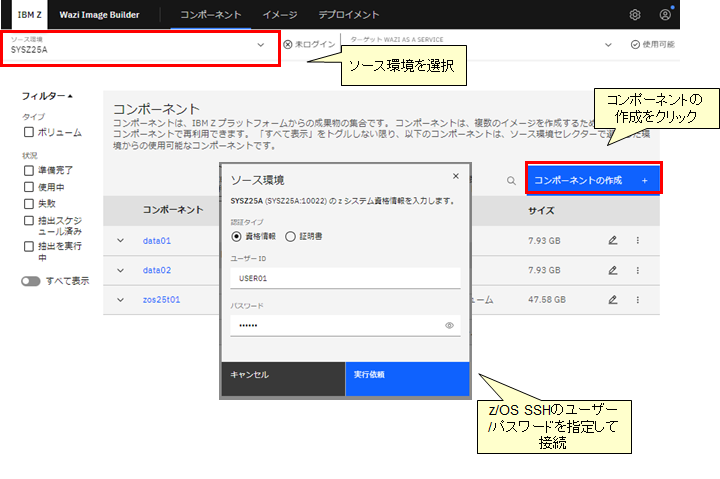Open overflow menu for data01 row
720x479 pixels.
pos(637,240)
